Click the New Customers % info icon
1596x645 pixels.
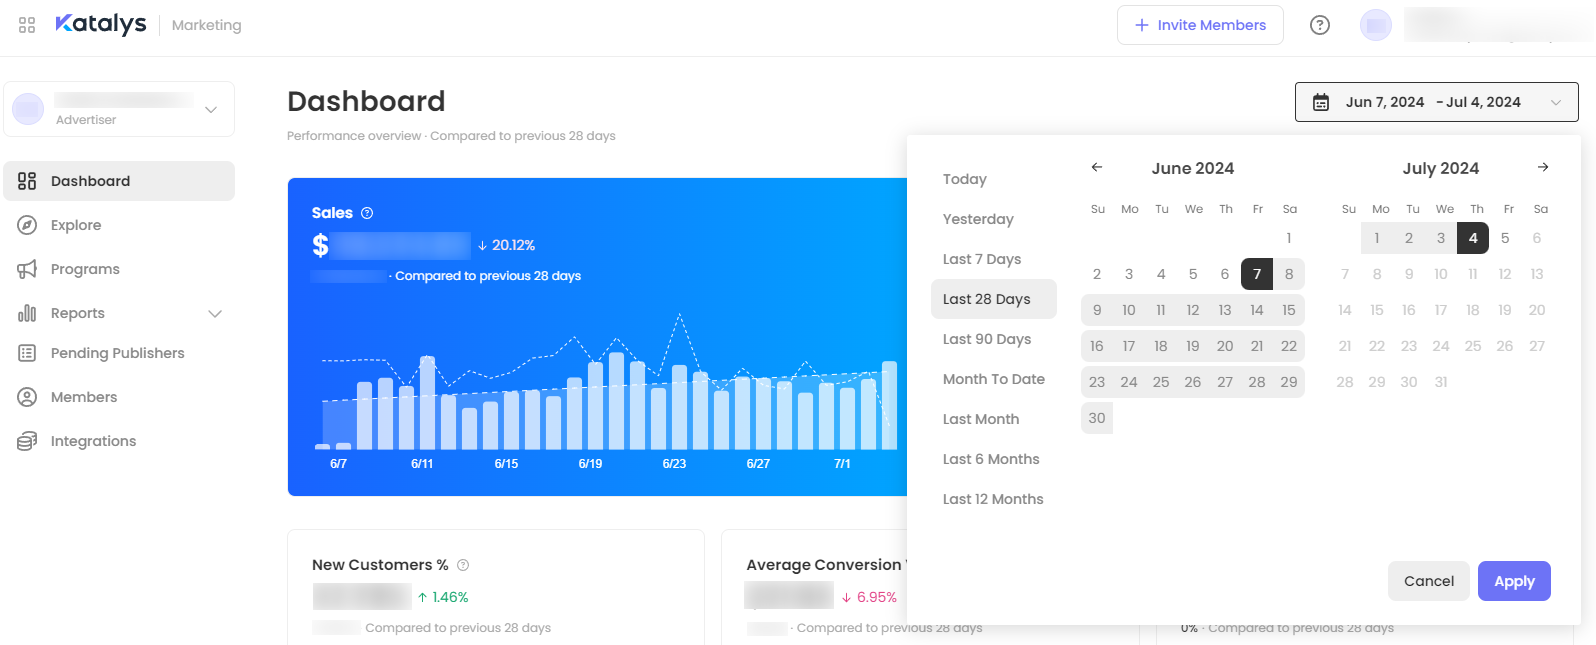pyautogui.click(x=463, y=565)
